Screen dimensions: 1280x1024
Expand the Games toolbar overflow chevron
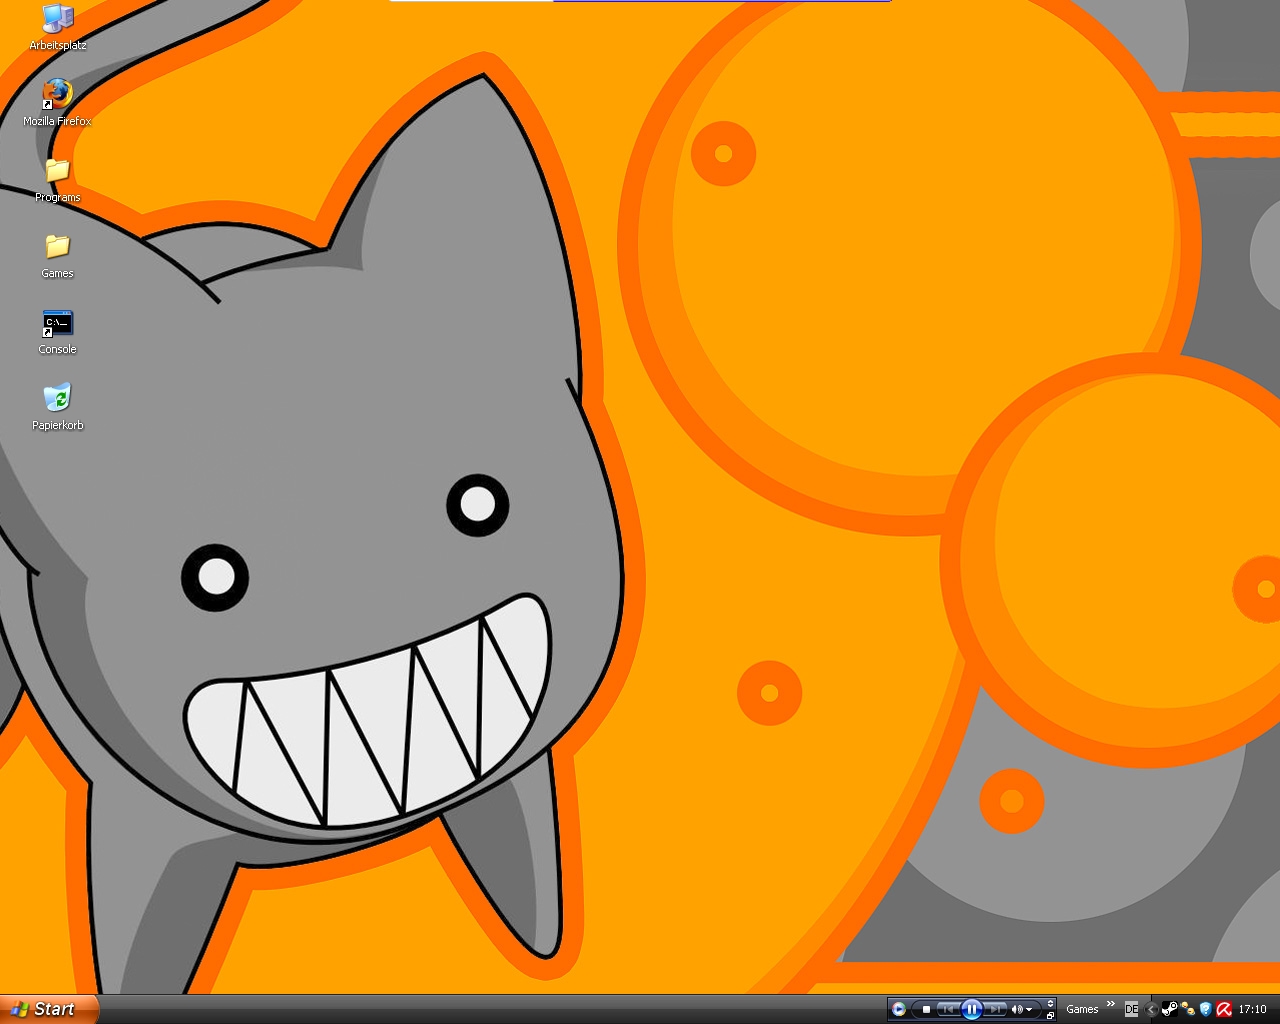pyautogui.click(x=1110, y=1004)
